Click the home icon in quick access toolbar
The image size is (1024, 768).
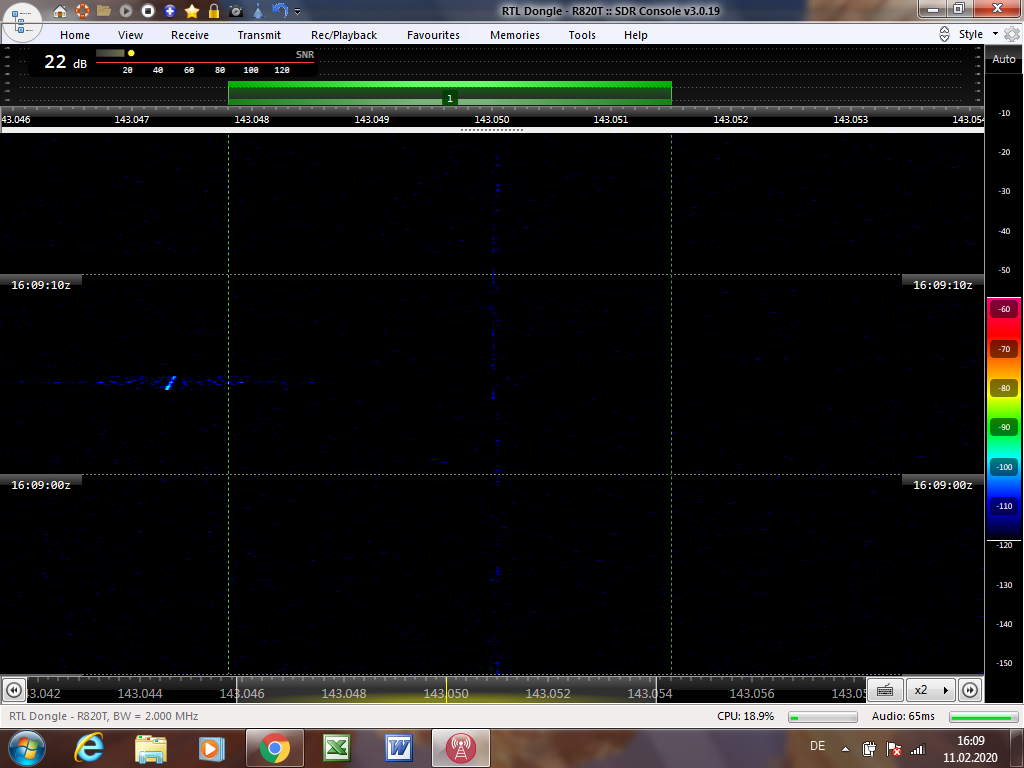[x=59, y=10]
